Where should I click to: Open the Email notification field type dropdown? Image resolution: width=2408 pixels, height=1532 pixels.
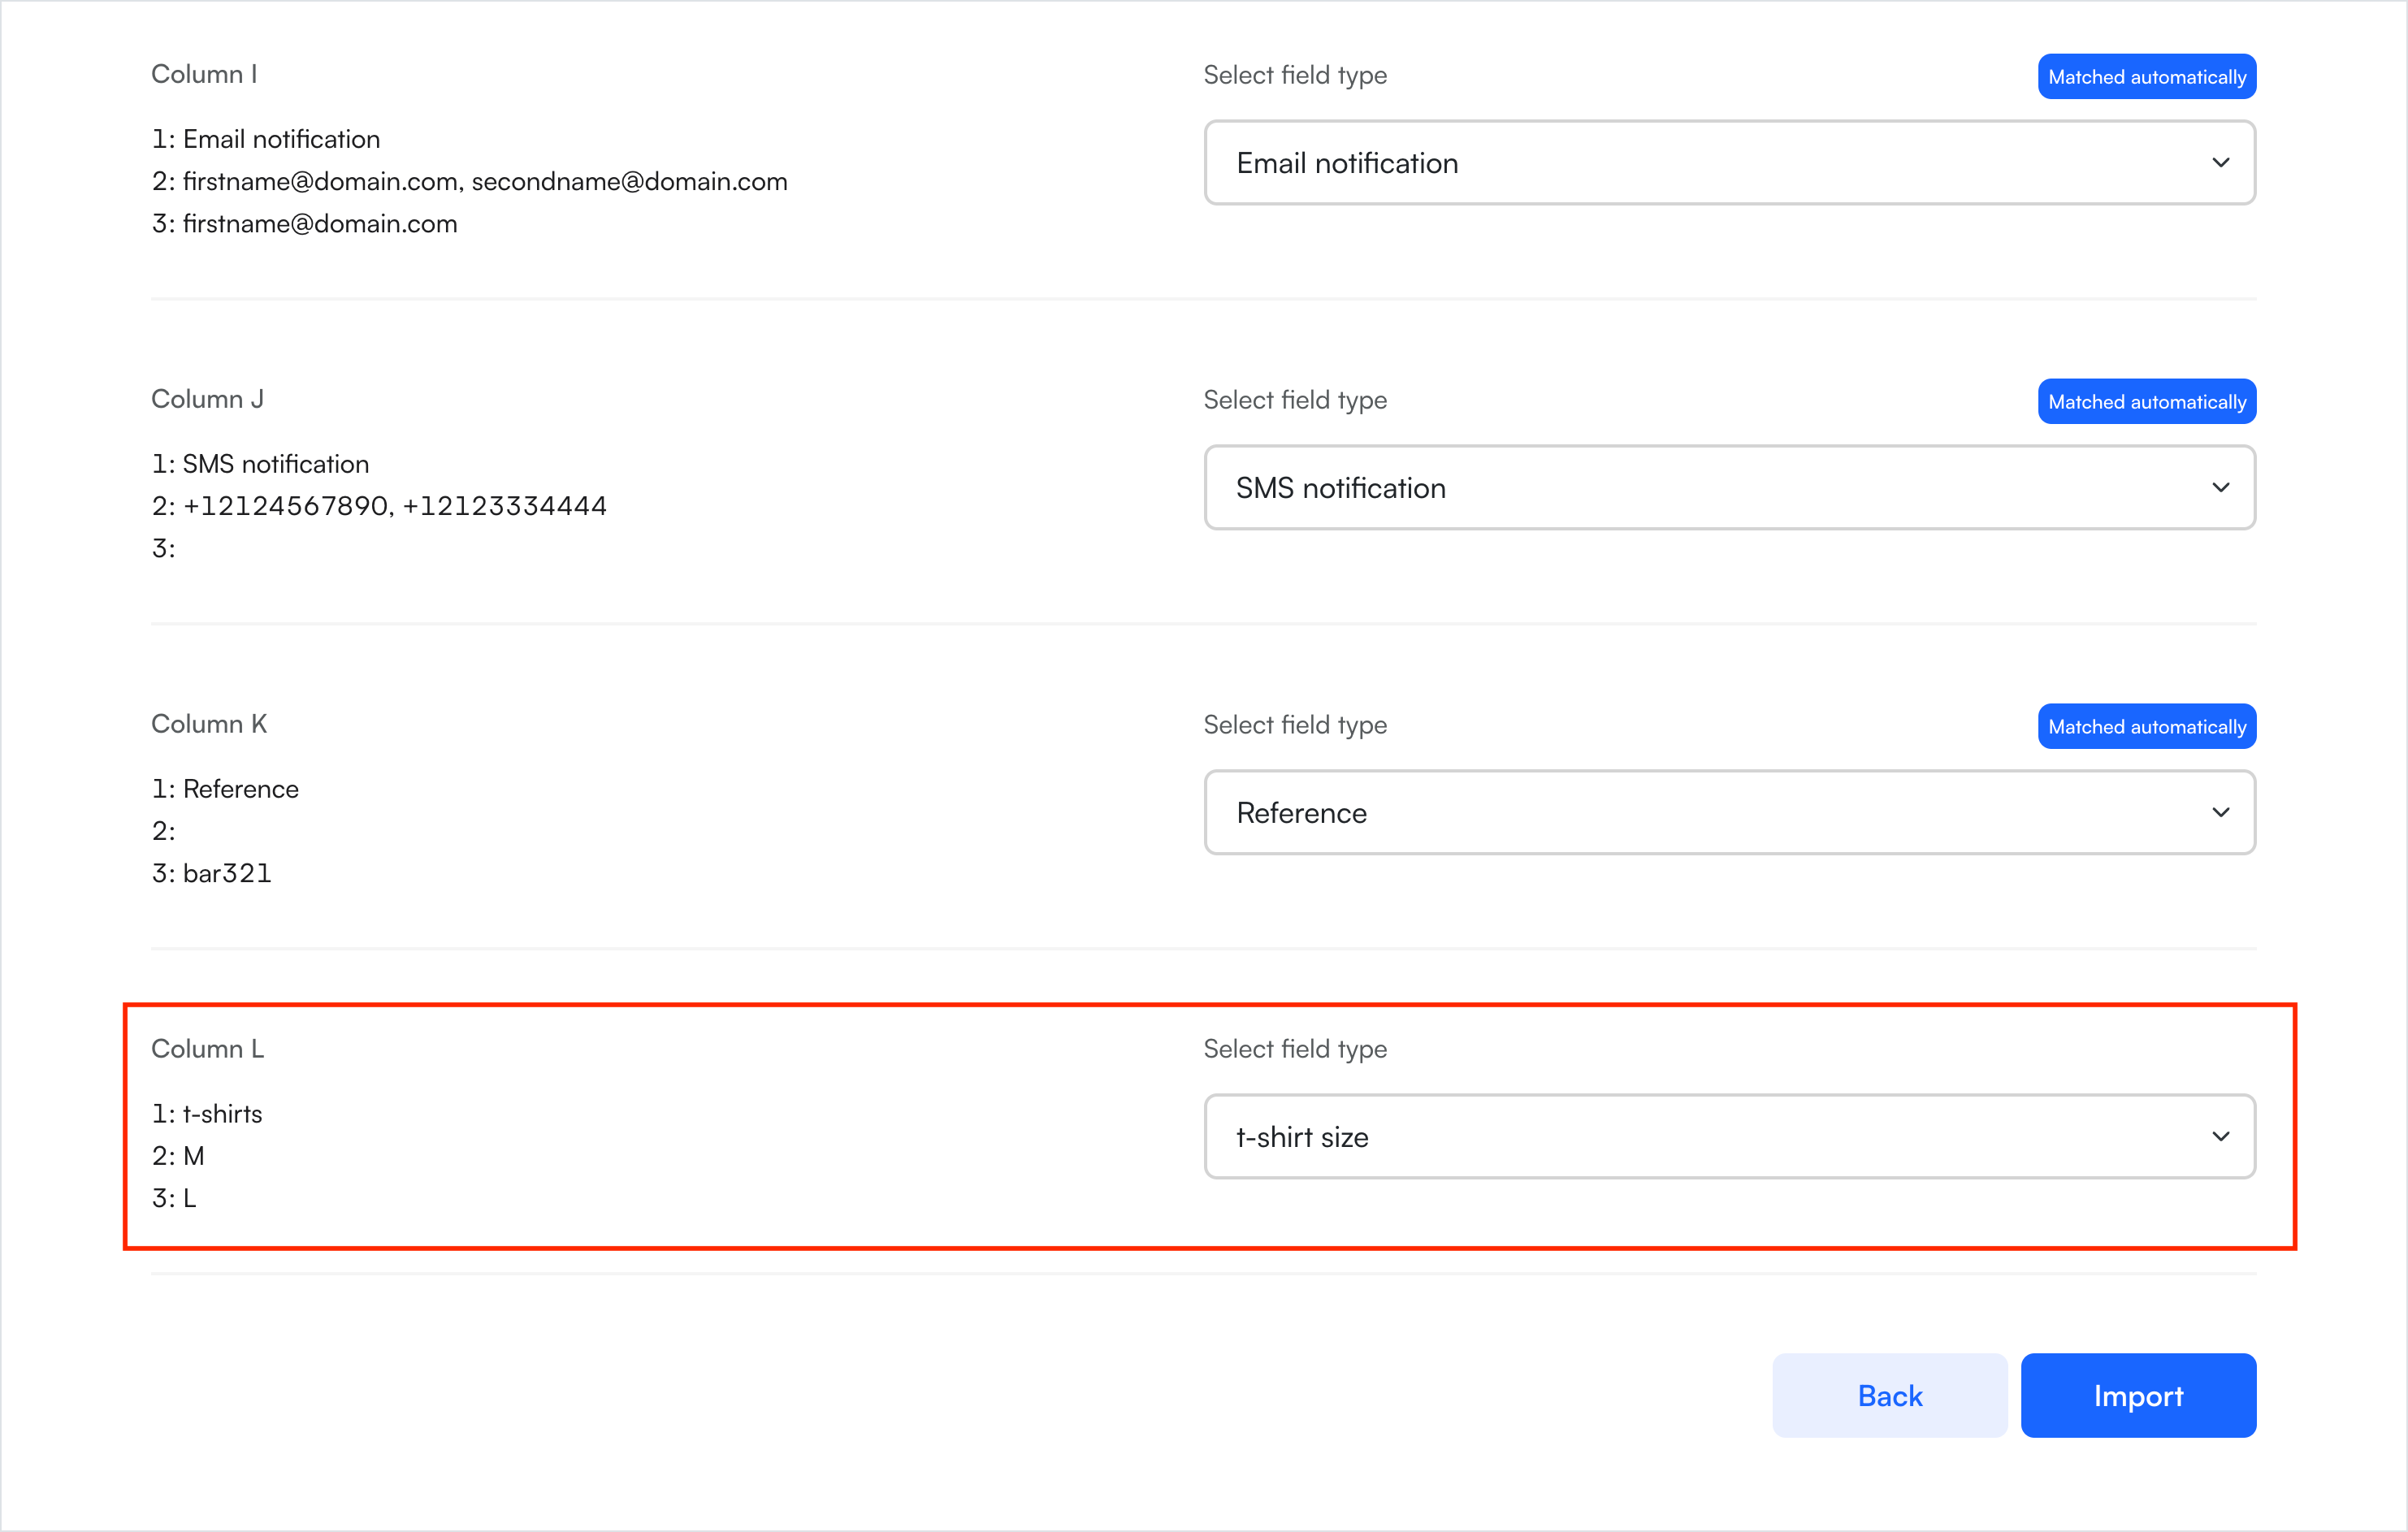tap(1728, 163)
